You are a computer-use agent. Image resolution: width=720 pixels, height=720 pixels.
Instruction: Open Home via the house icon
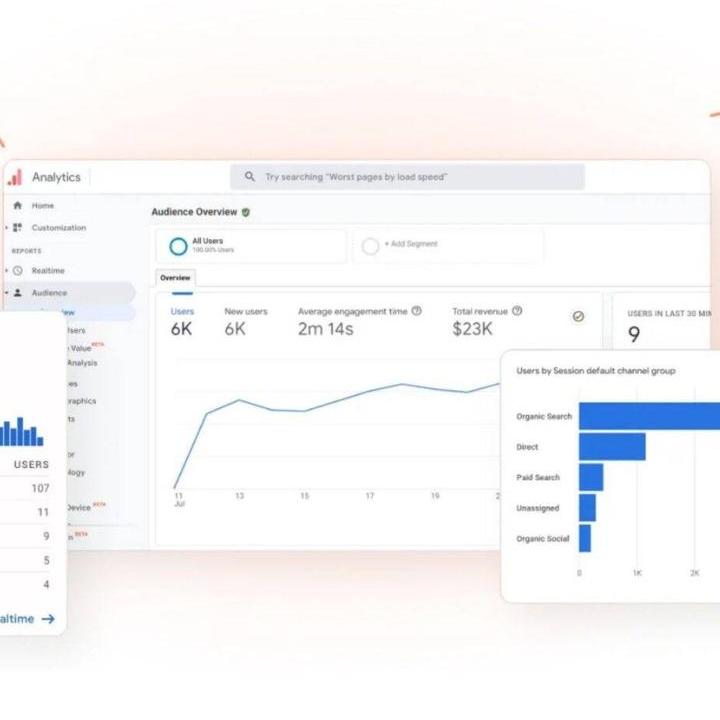[x=17, y=206]
